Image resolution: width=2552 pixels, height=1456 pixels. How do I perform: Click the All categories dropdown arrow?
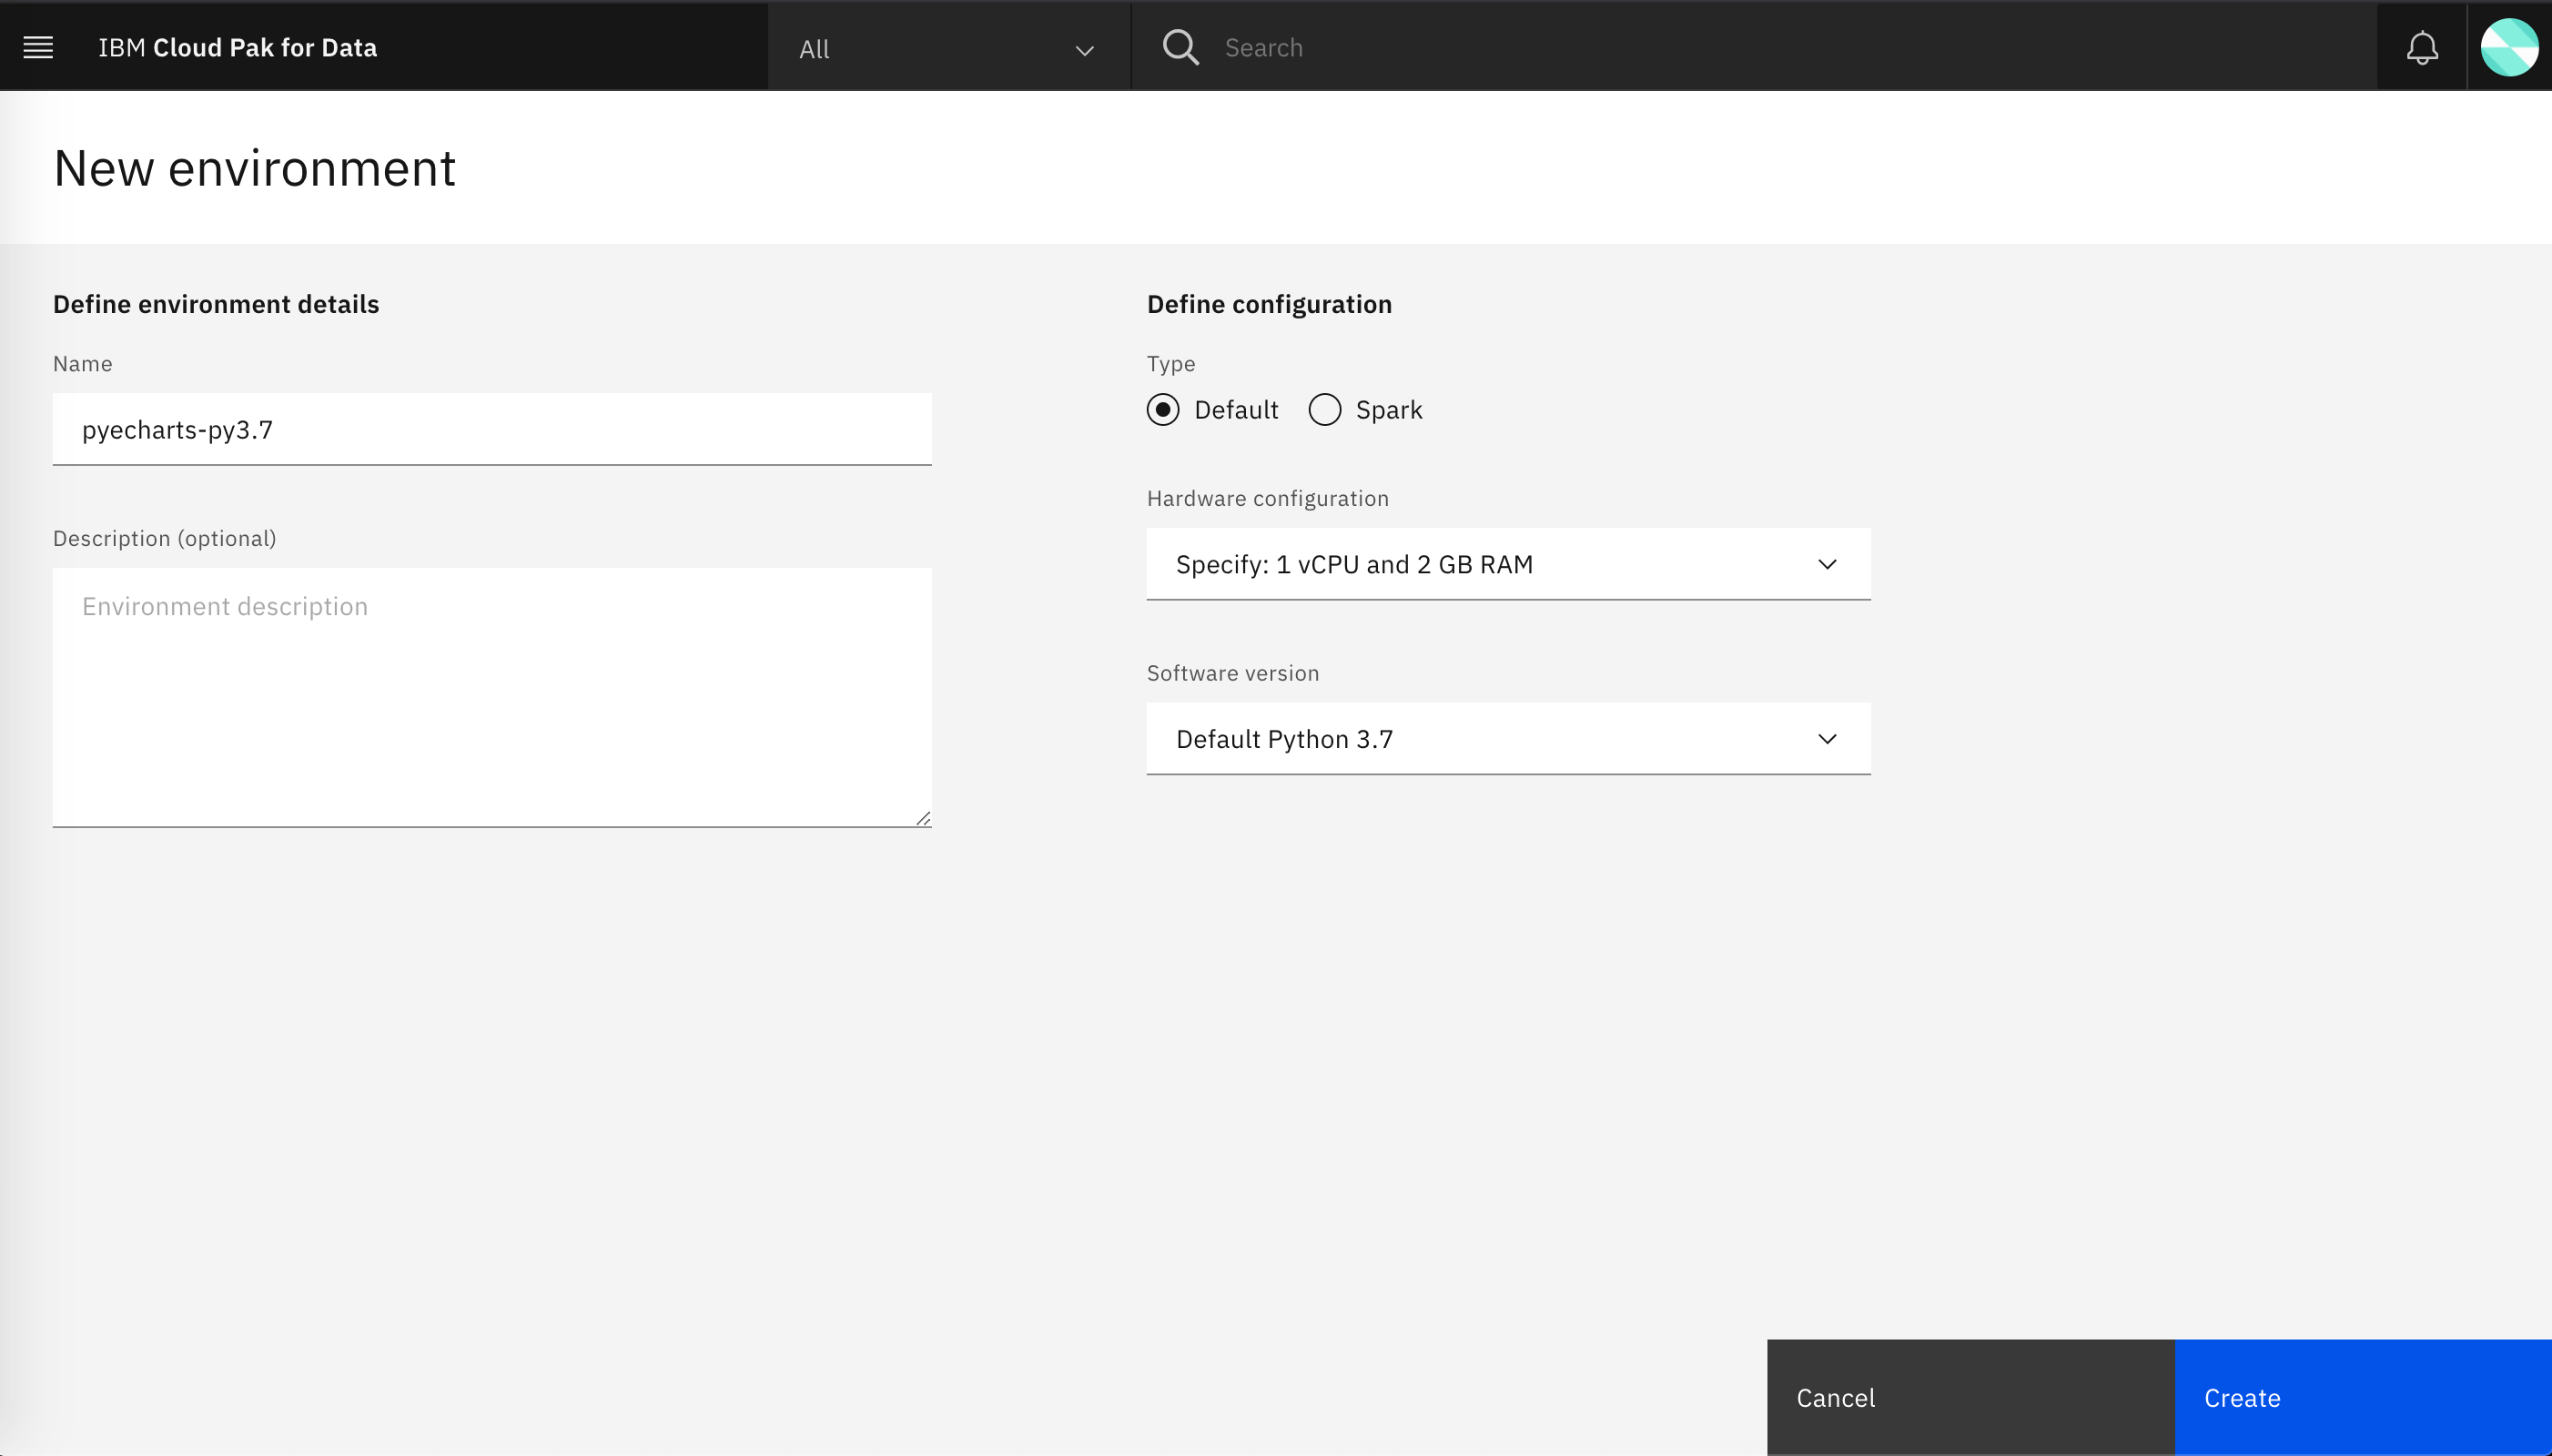(1083, 47)
